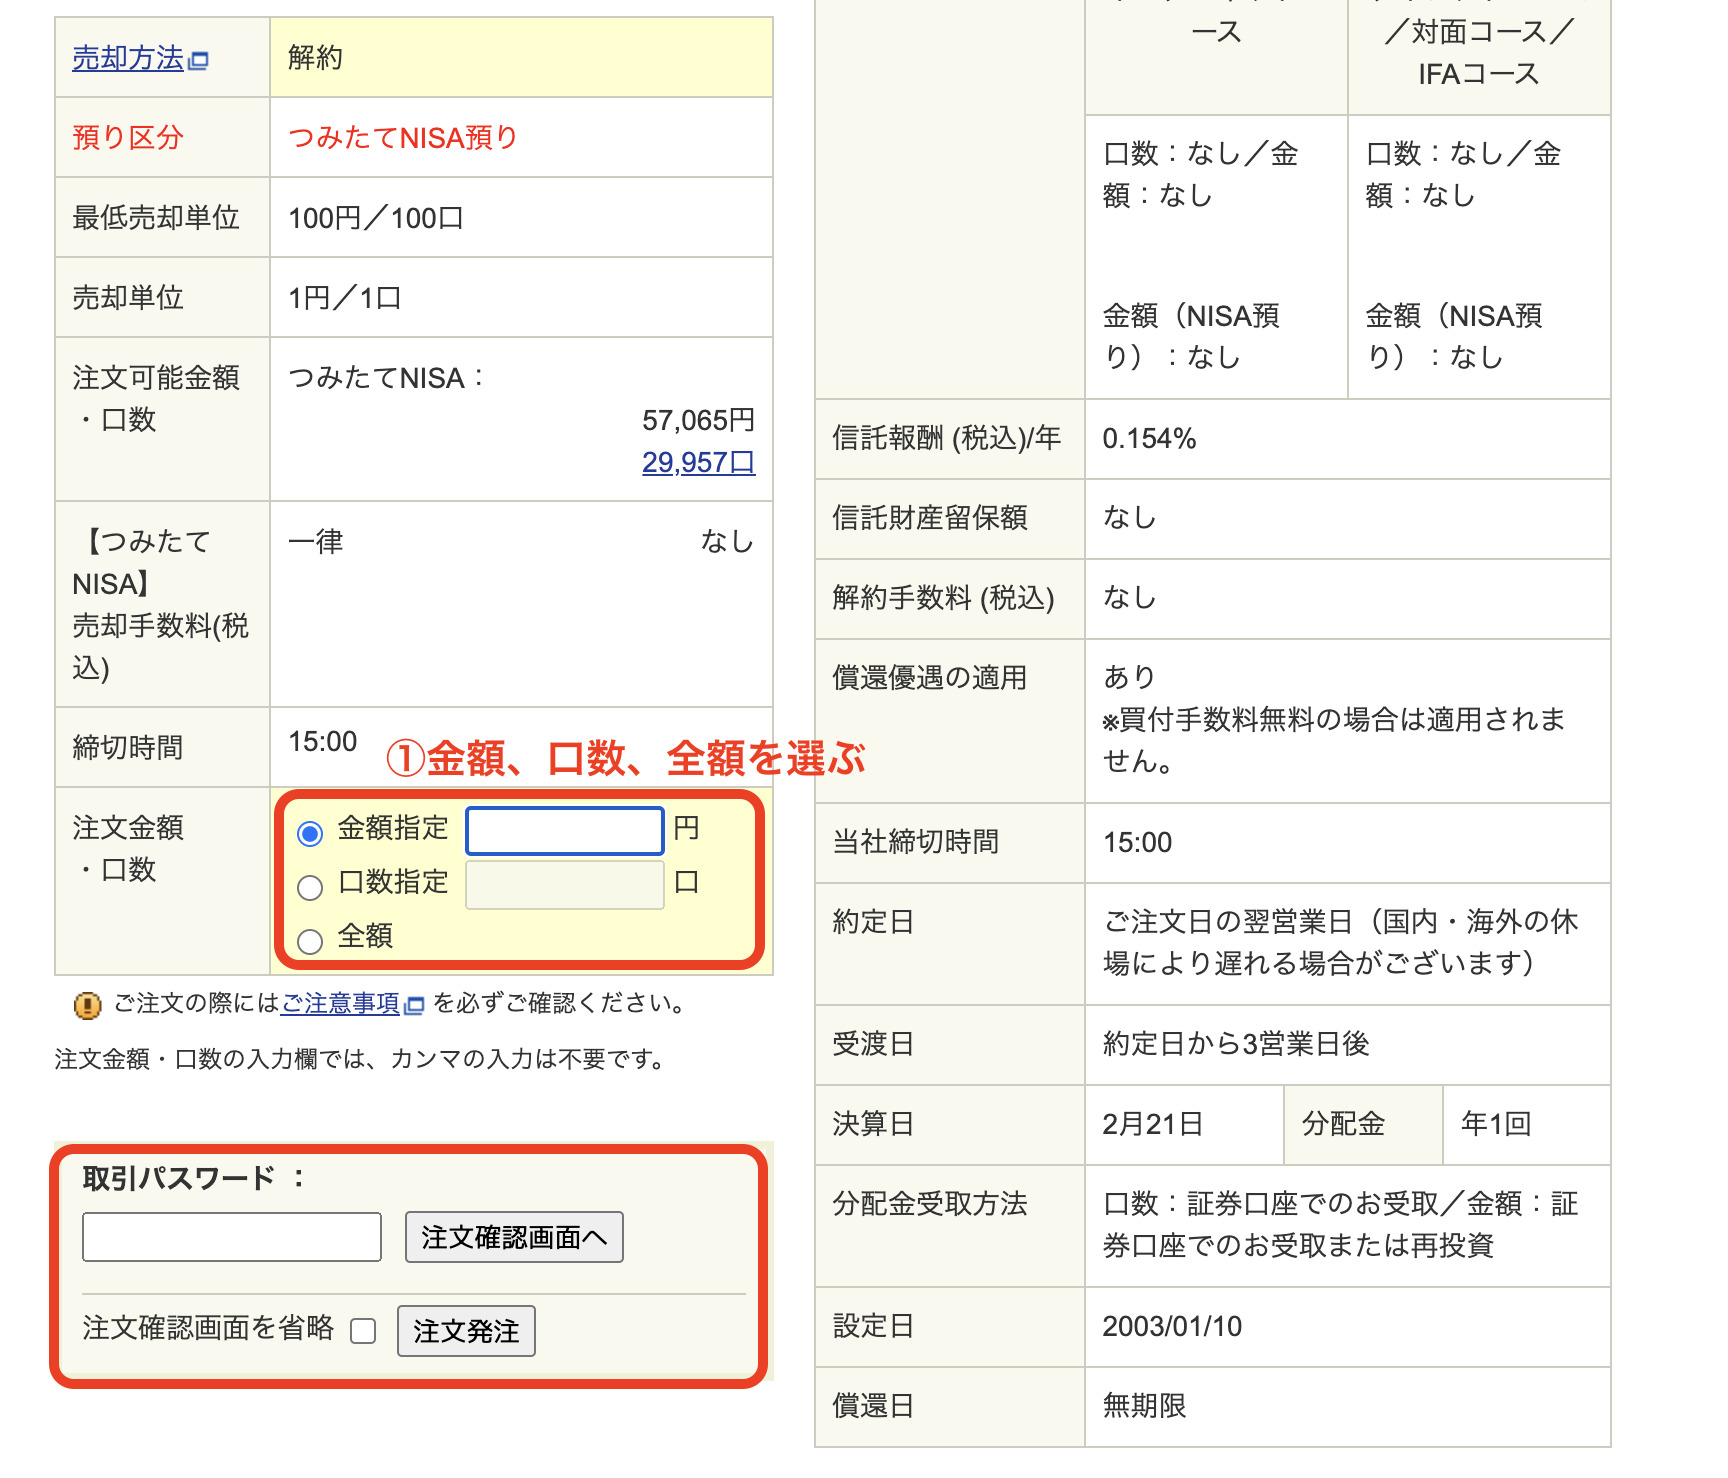Viewport: 1728px width, 1478px height.
Task: Select the 口数指定 radio button
Action: (310, 887)
